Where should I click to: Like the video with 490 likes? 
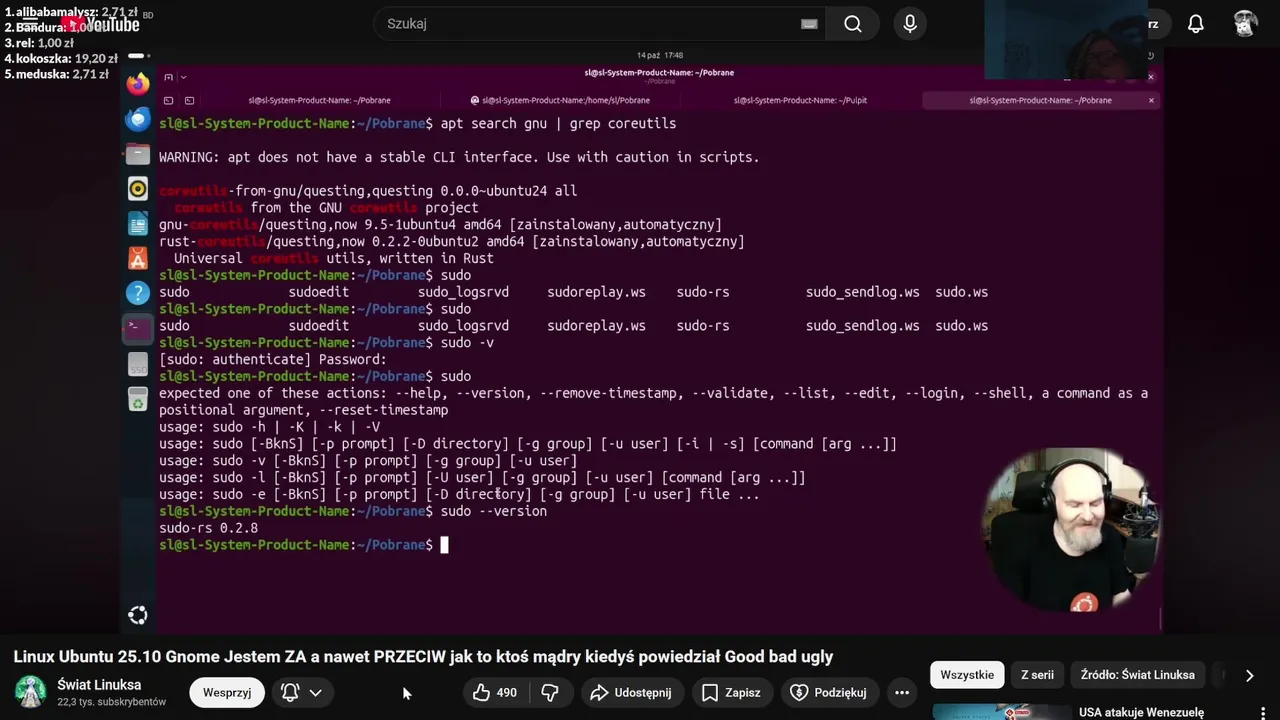point(495,692)
